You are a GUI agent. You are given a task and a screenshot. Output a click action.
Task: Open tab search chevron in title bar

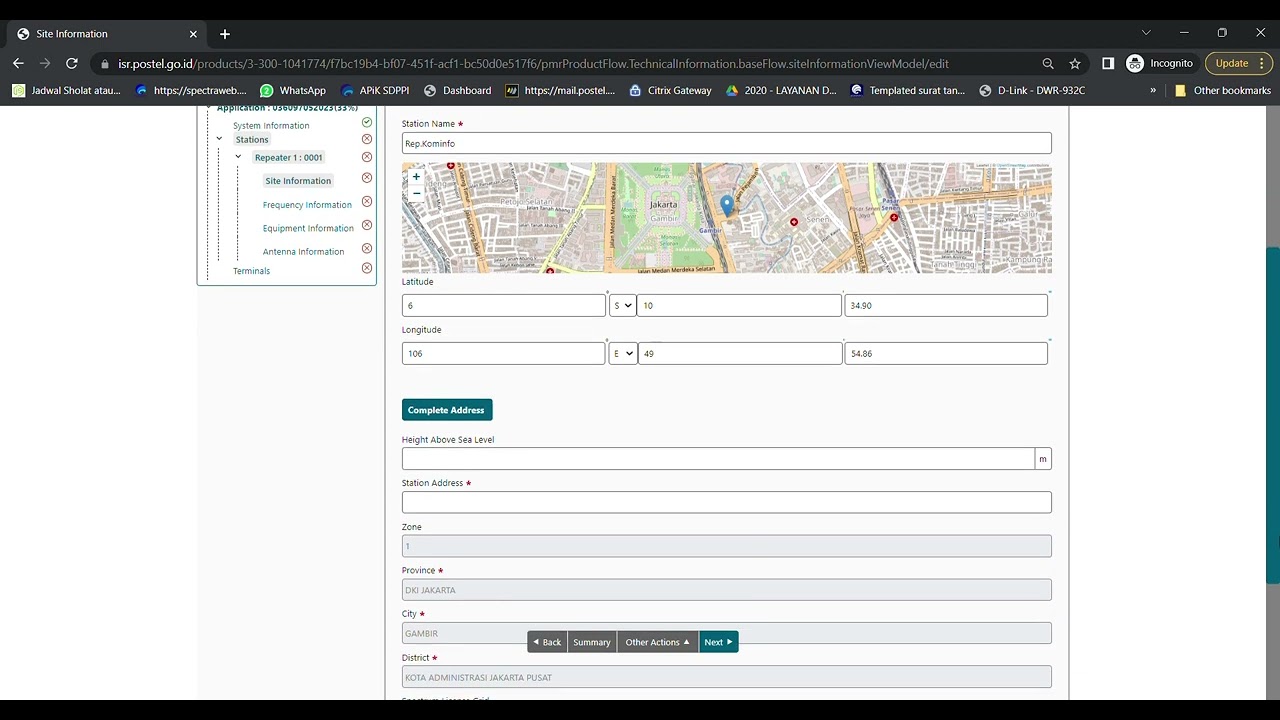coord(1146,33)
